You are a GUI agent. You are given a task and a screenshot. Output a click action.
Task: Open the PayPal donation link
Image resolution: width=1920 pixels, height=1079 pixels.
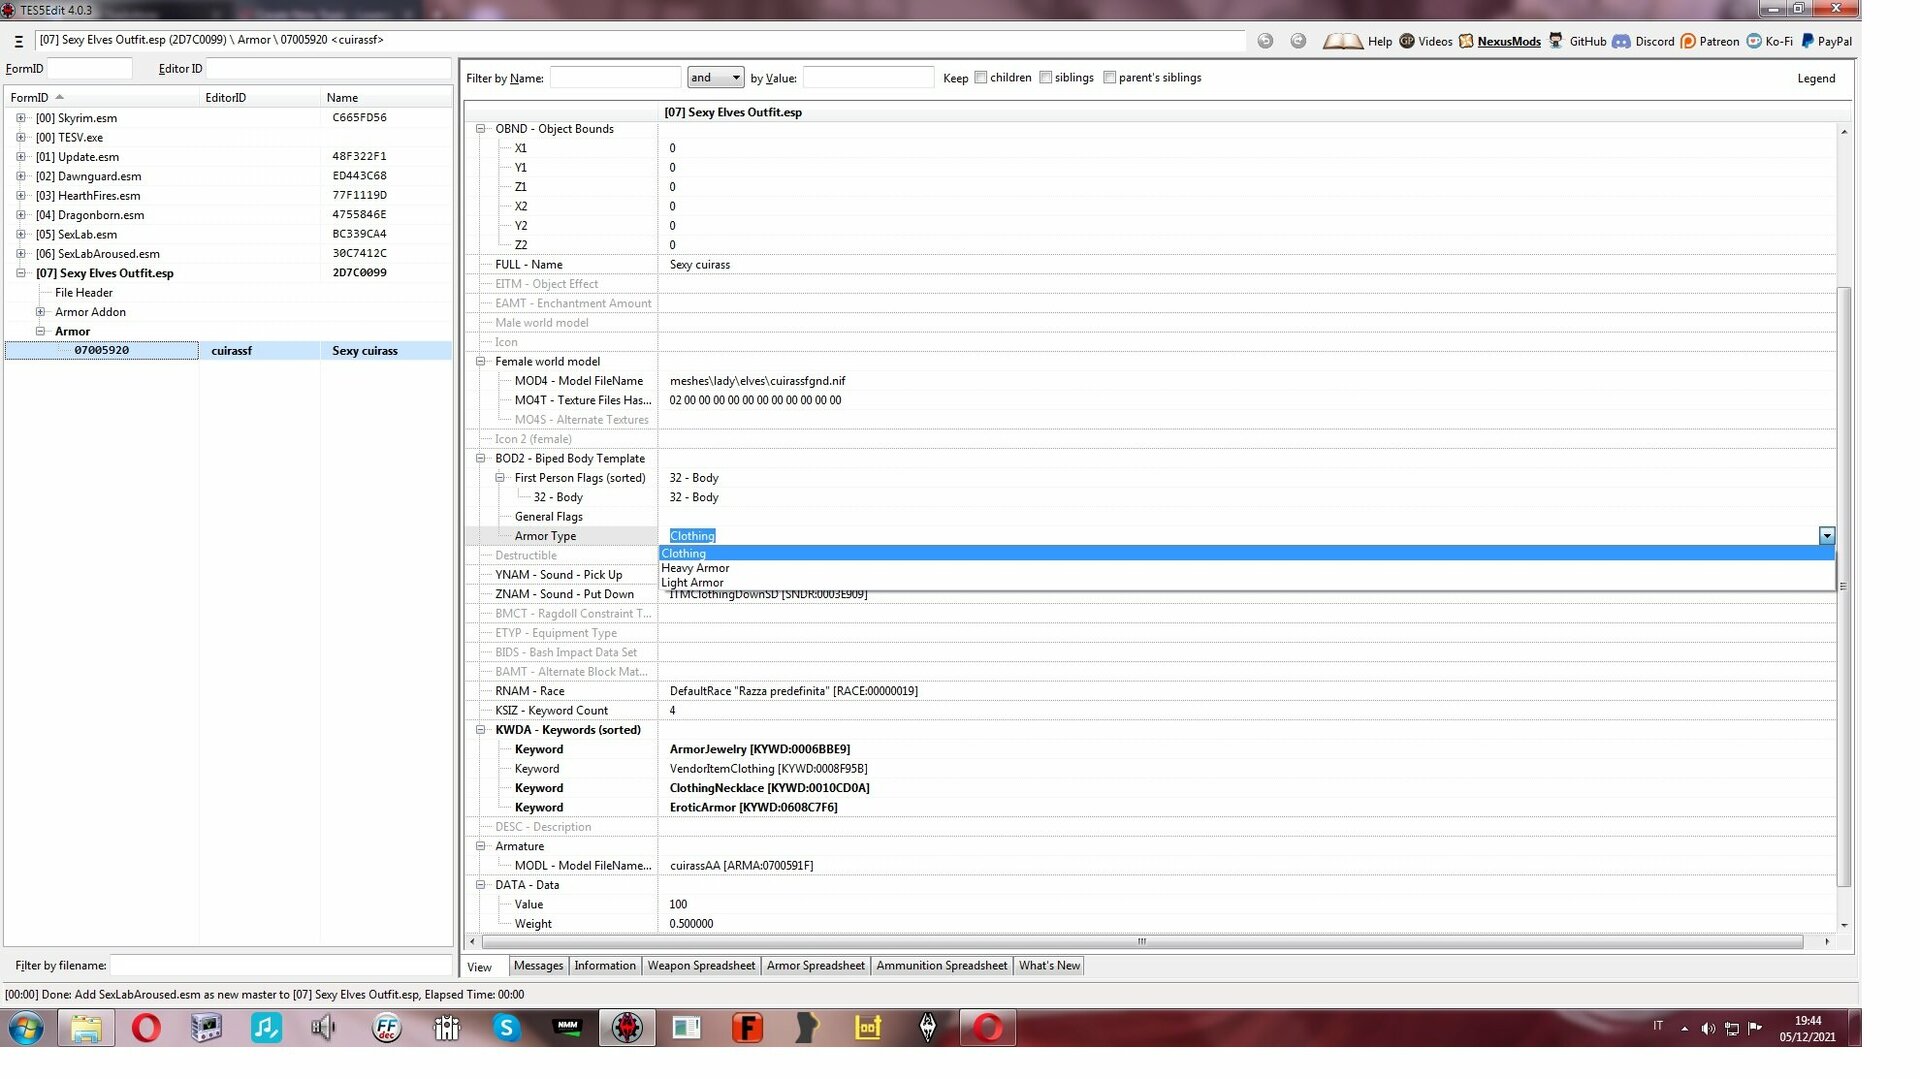1834,41
